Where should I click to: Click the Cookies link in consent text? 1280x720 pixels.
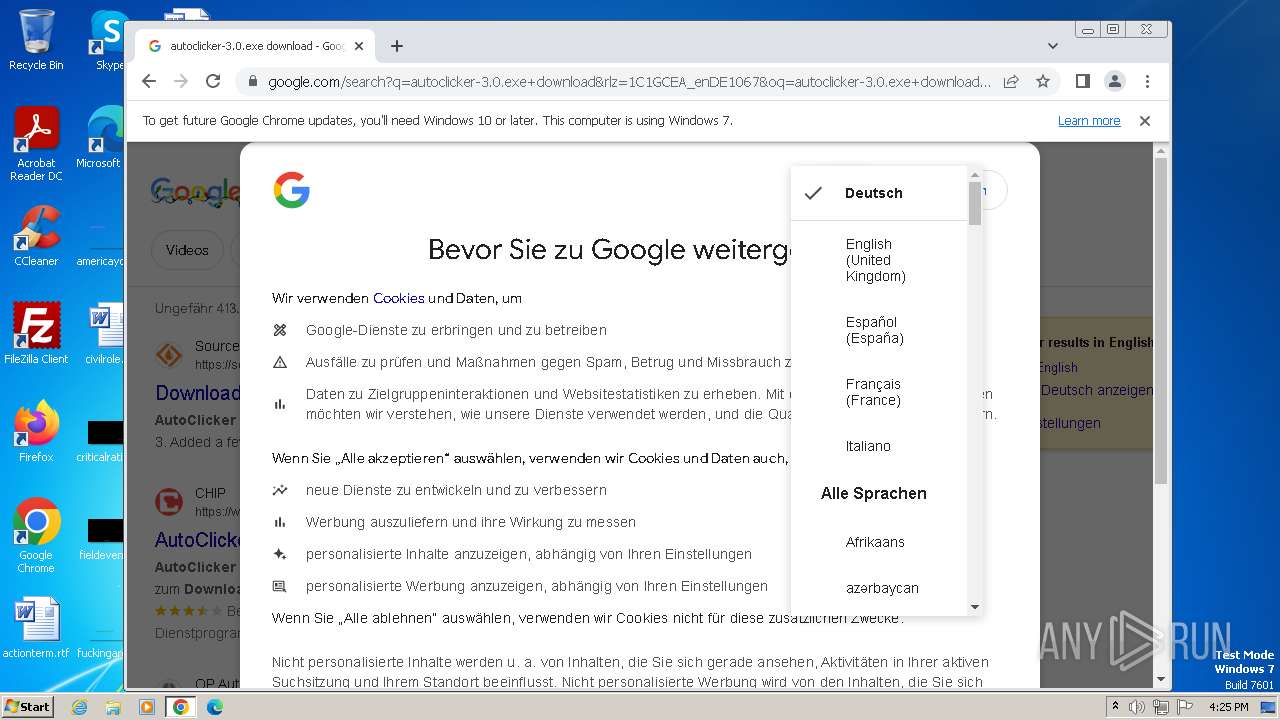tap(399, 298)
